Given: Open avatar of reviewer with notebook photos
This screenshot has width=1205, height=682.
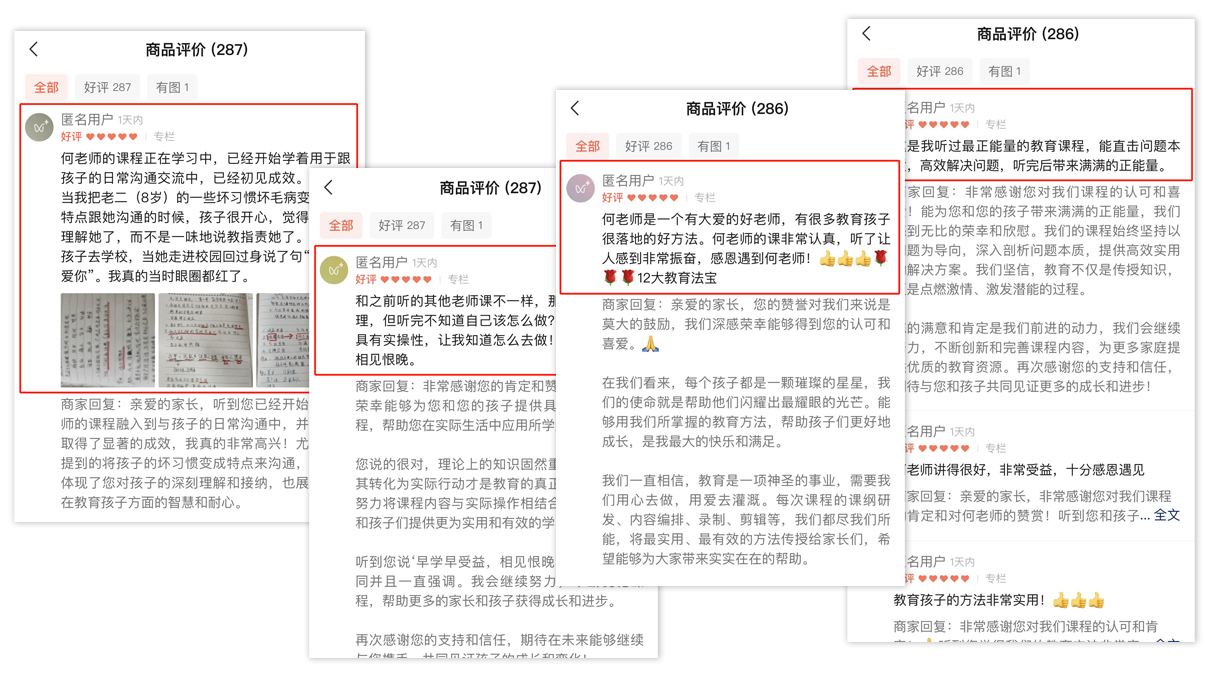Looking at the screenshot, I should pyautogui.click(x=40, y=127).
